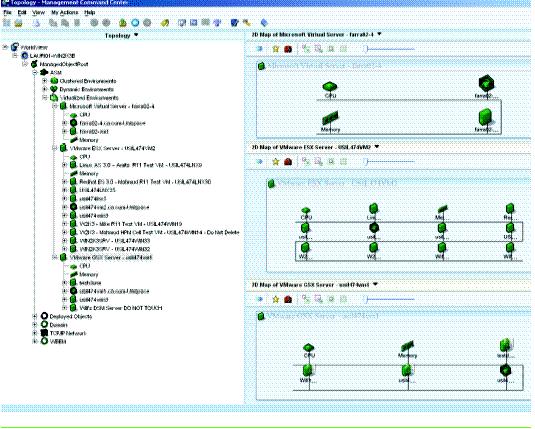Click the wrench icon in main toolbar

click(247, 23)
